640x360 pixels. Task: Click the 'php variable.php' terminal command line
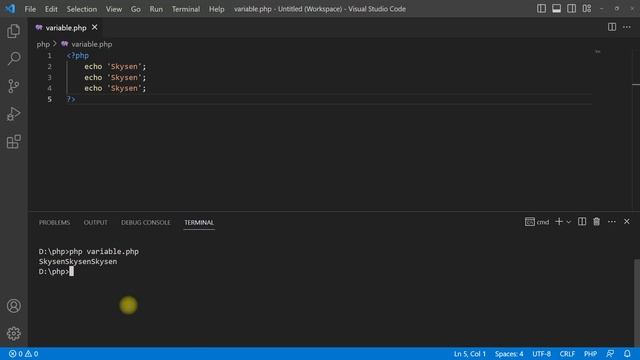click(x=104, y=251)
